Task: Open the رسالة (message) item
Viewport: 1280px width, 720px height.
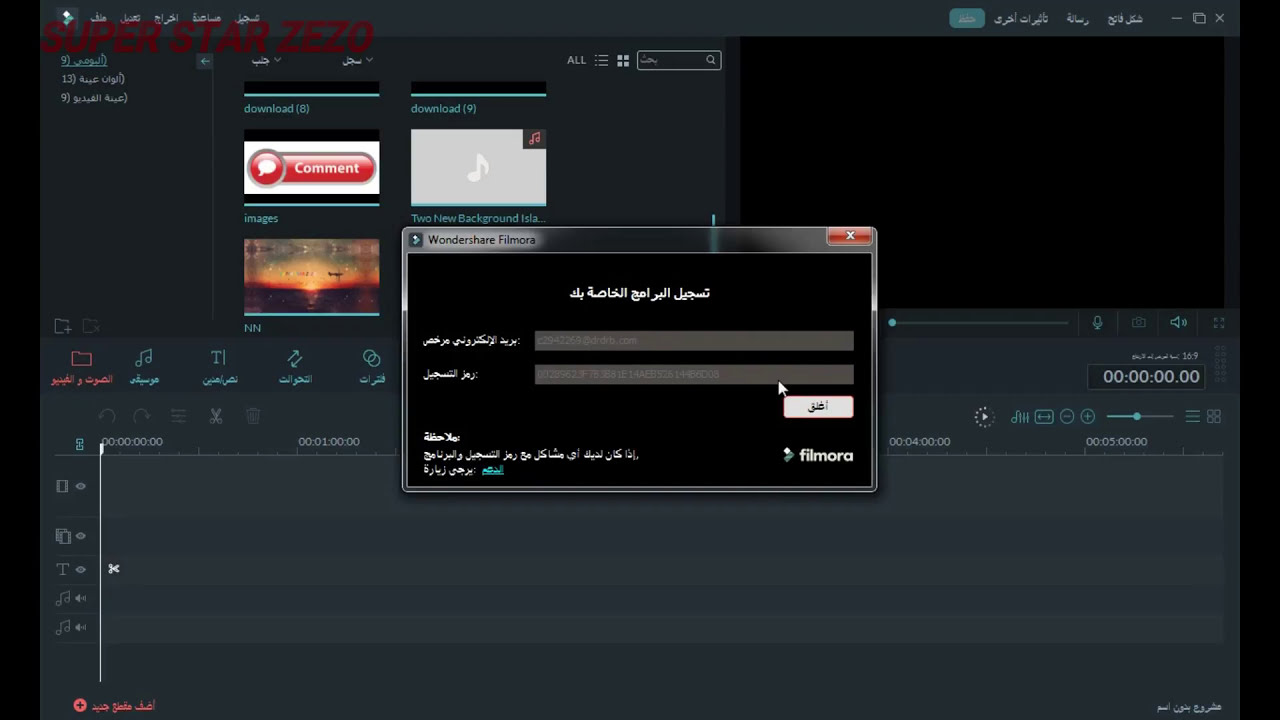Action: pyautogui.click(x=1077, y=18)
